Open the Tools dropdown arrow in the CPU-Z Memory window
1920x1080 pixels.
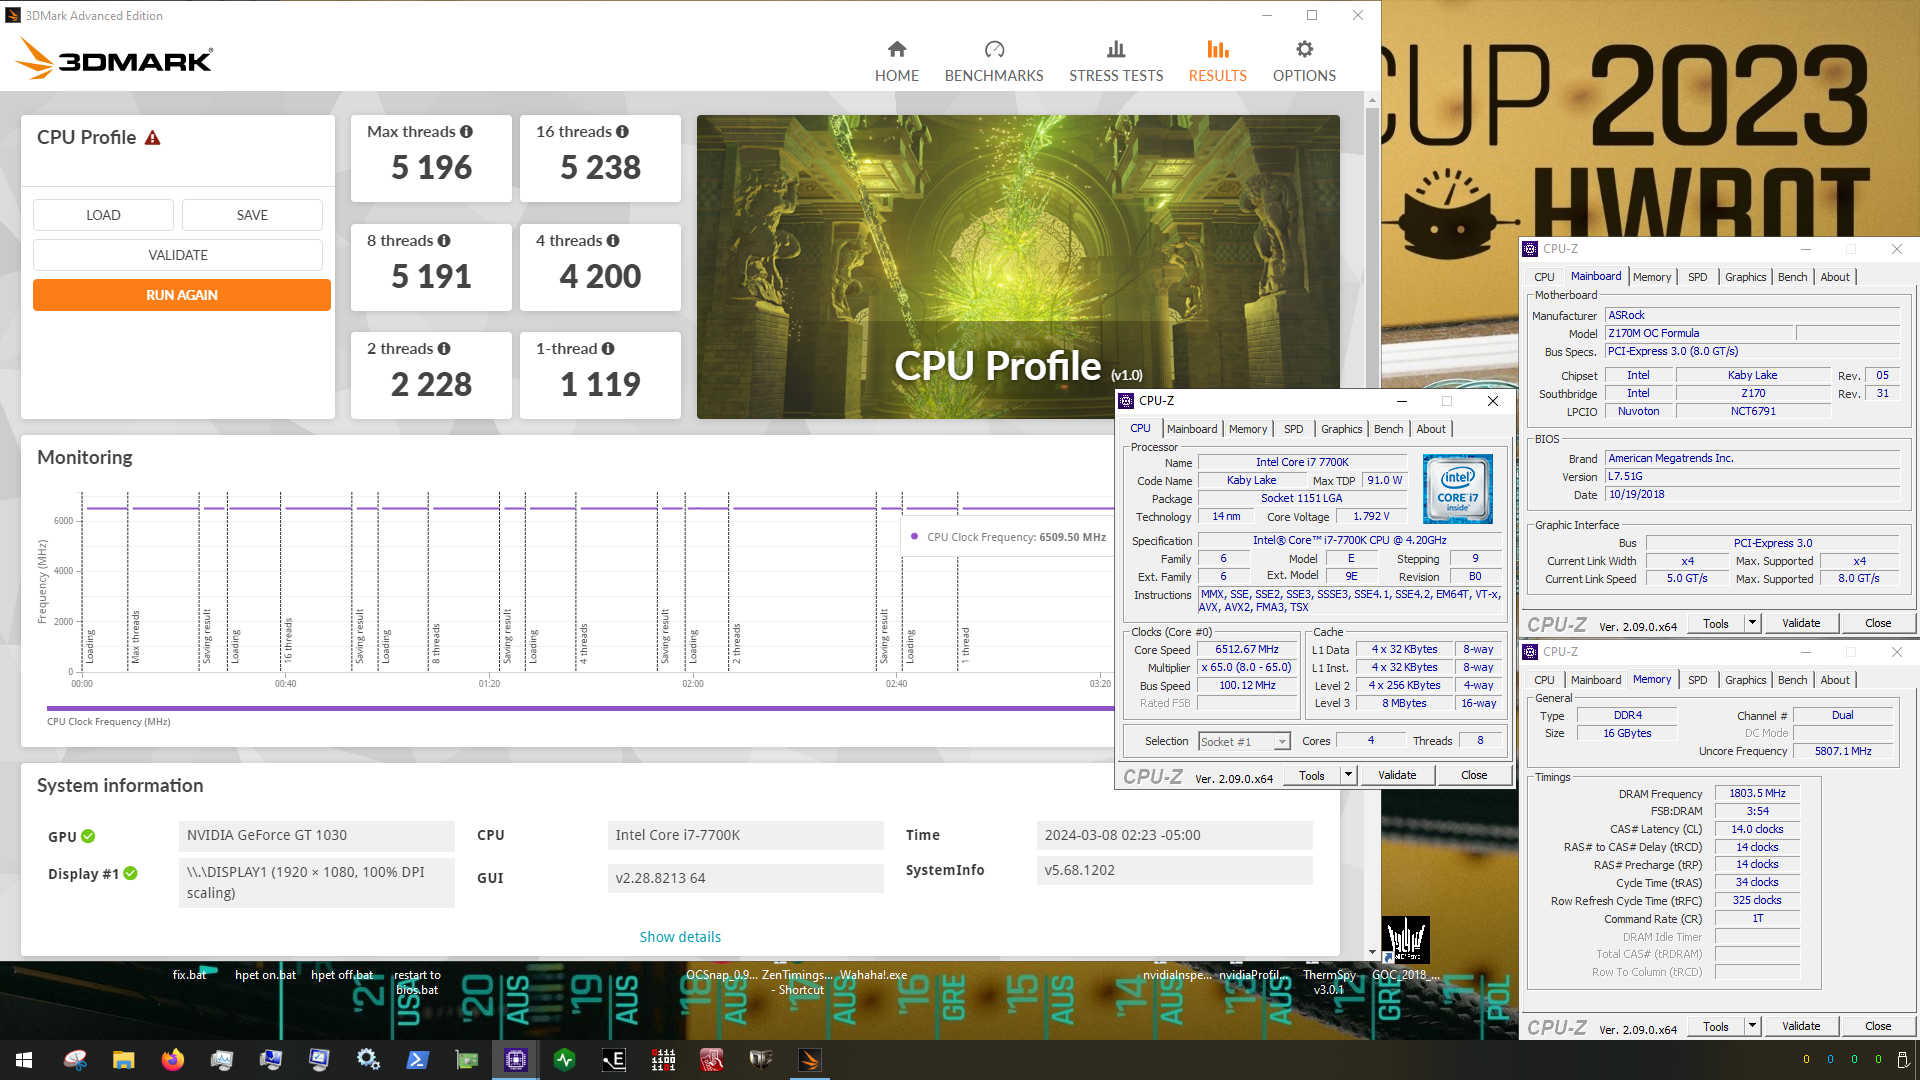point(1751,1026)
